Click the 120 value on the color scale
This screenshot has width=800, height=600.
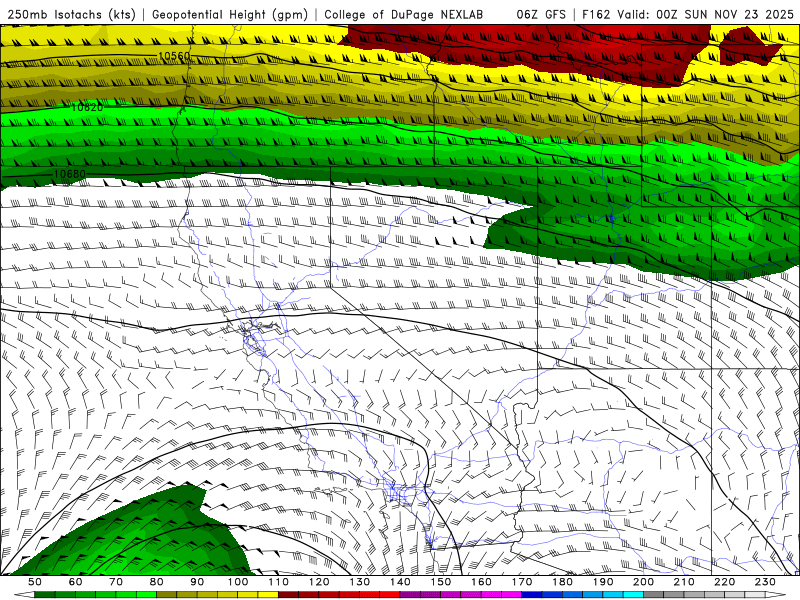pos(318,582)
